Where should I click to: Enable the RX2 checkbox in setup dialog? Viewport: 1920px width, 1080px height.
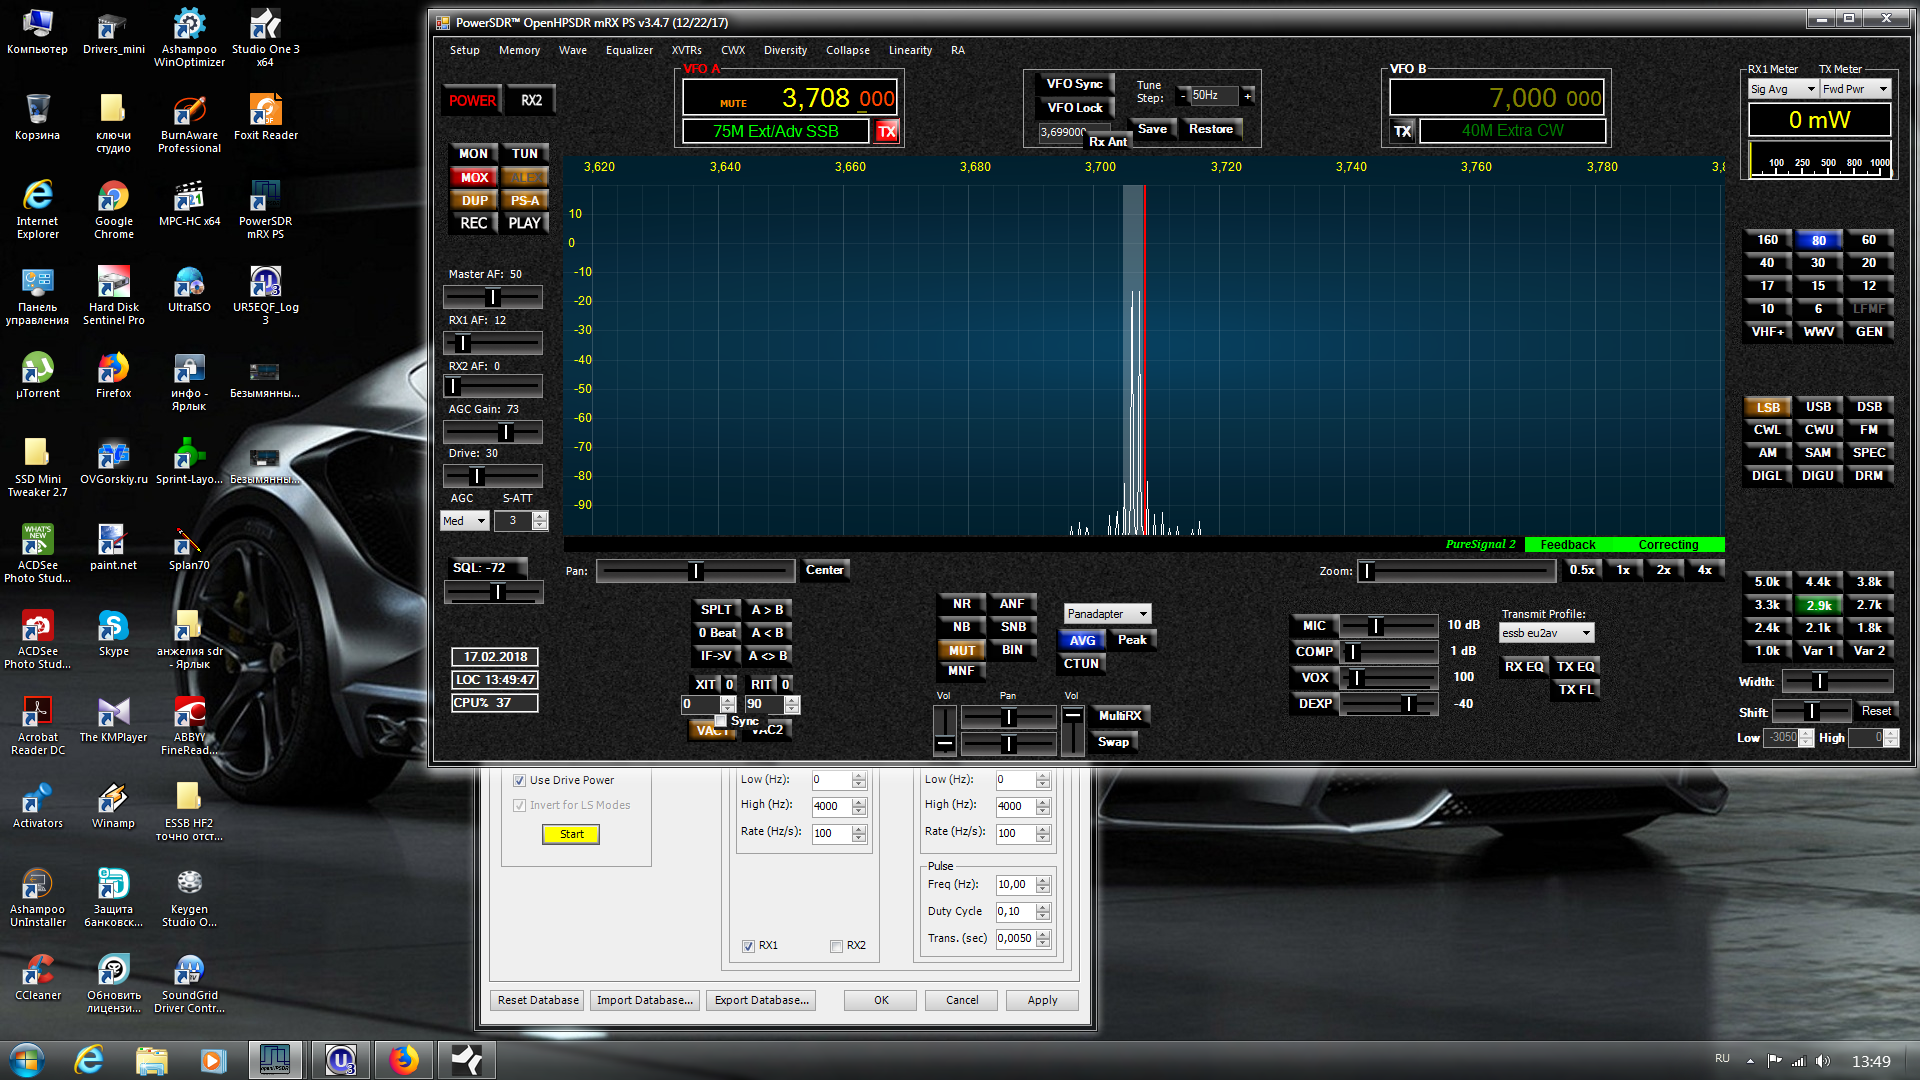click(836, 946)
